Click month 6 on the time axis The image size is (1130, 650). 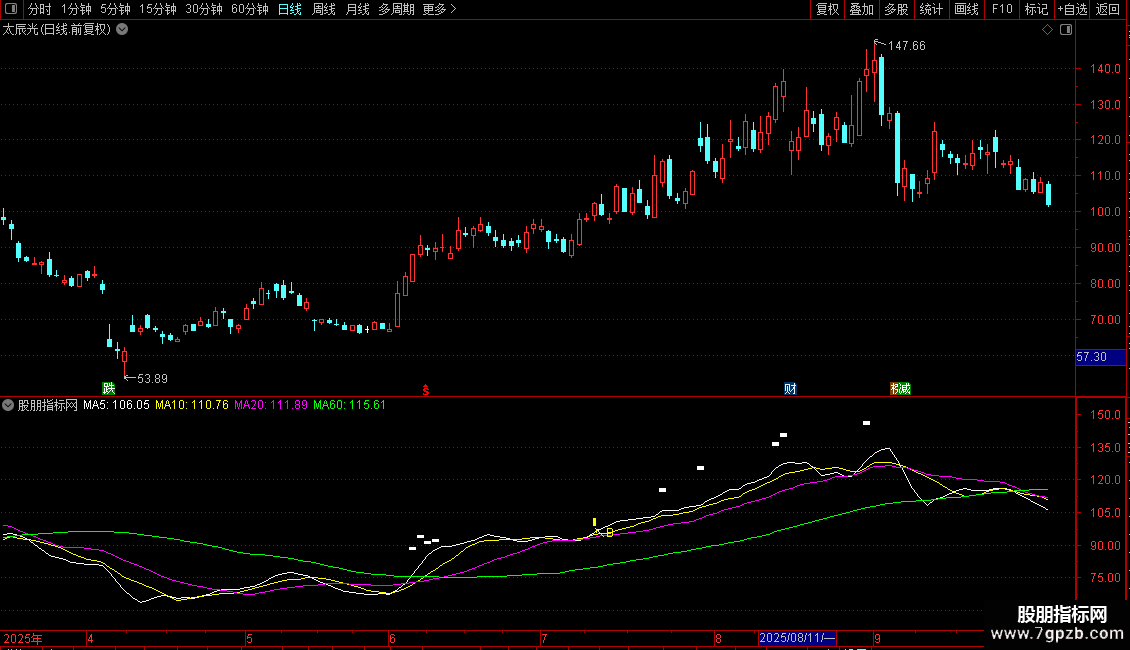click(x=392, y=638)
